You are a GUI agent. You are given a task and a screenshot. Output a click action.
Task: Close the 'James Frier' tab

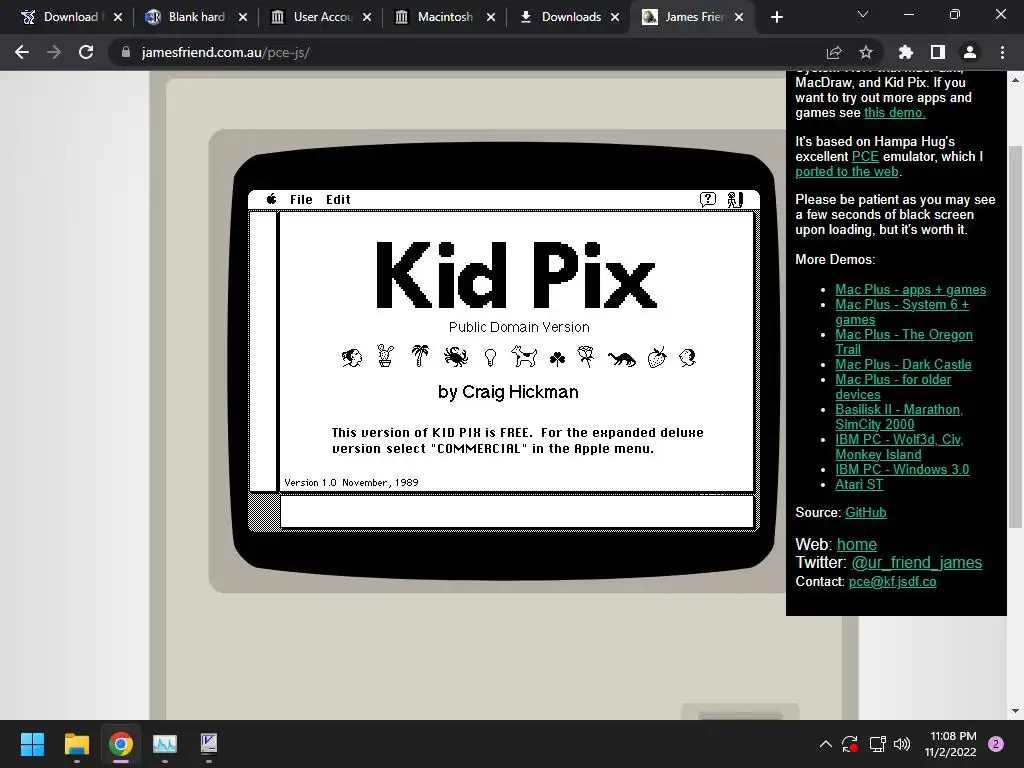739,17
